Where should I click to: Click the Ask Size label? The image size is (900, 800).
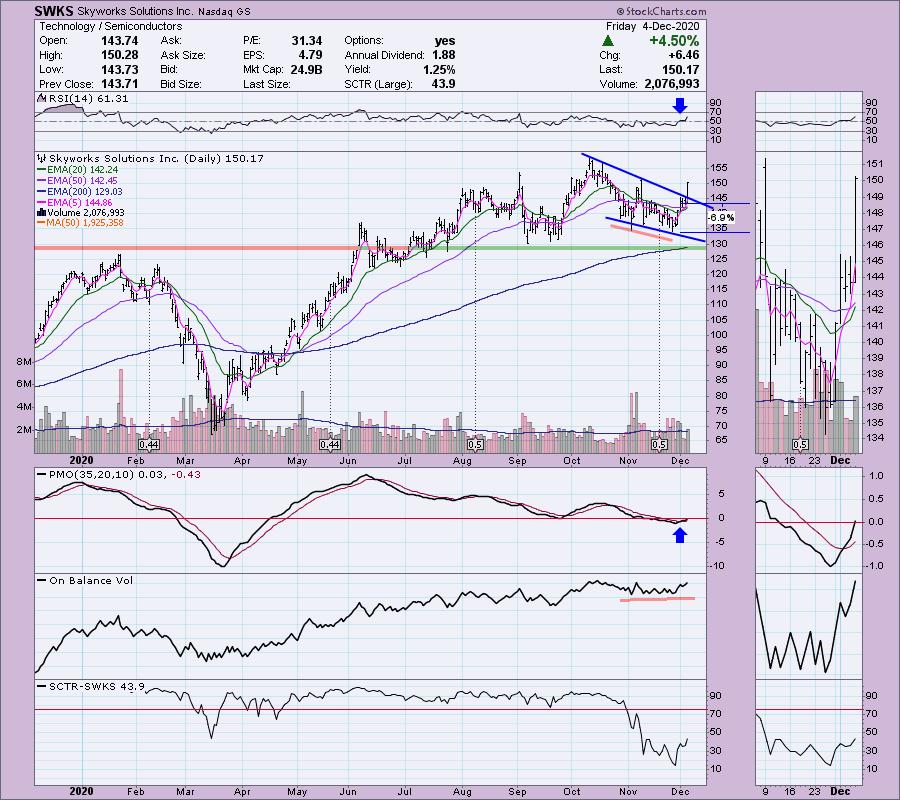(183, 55)
